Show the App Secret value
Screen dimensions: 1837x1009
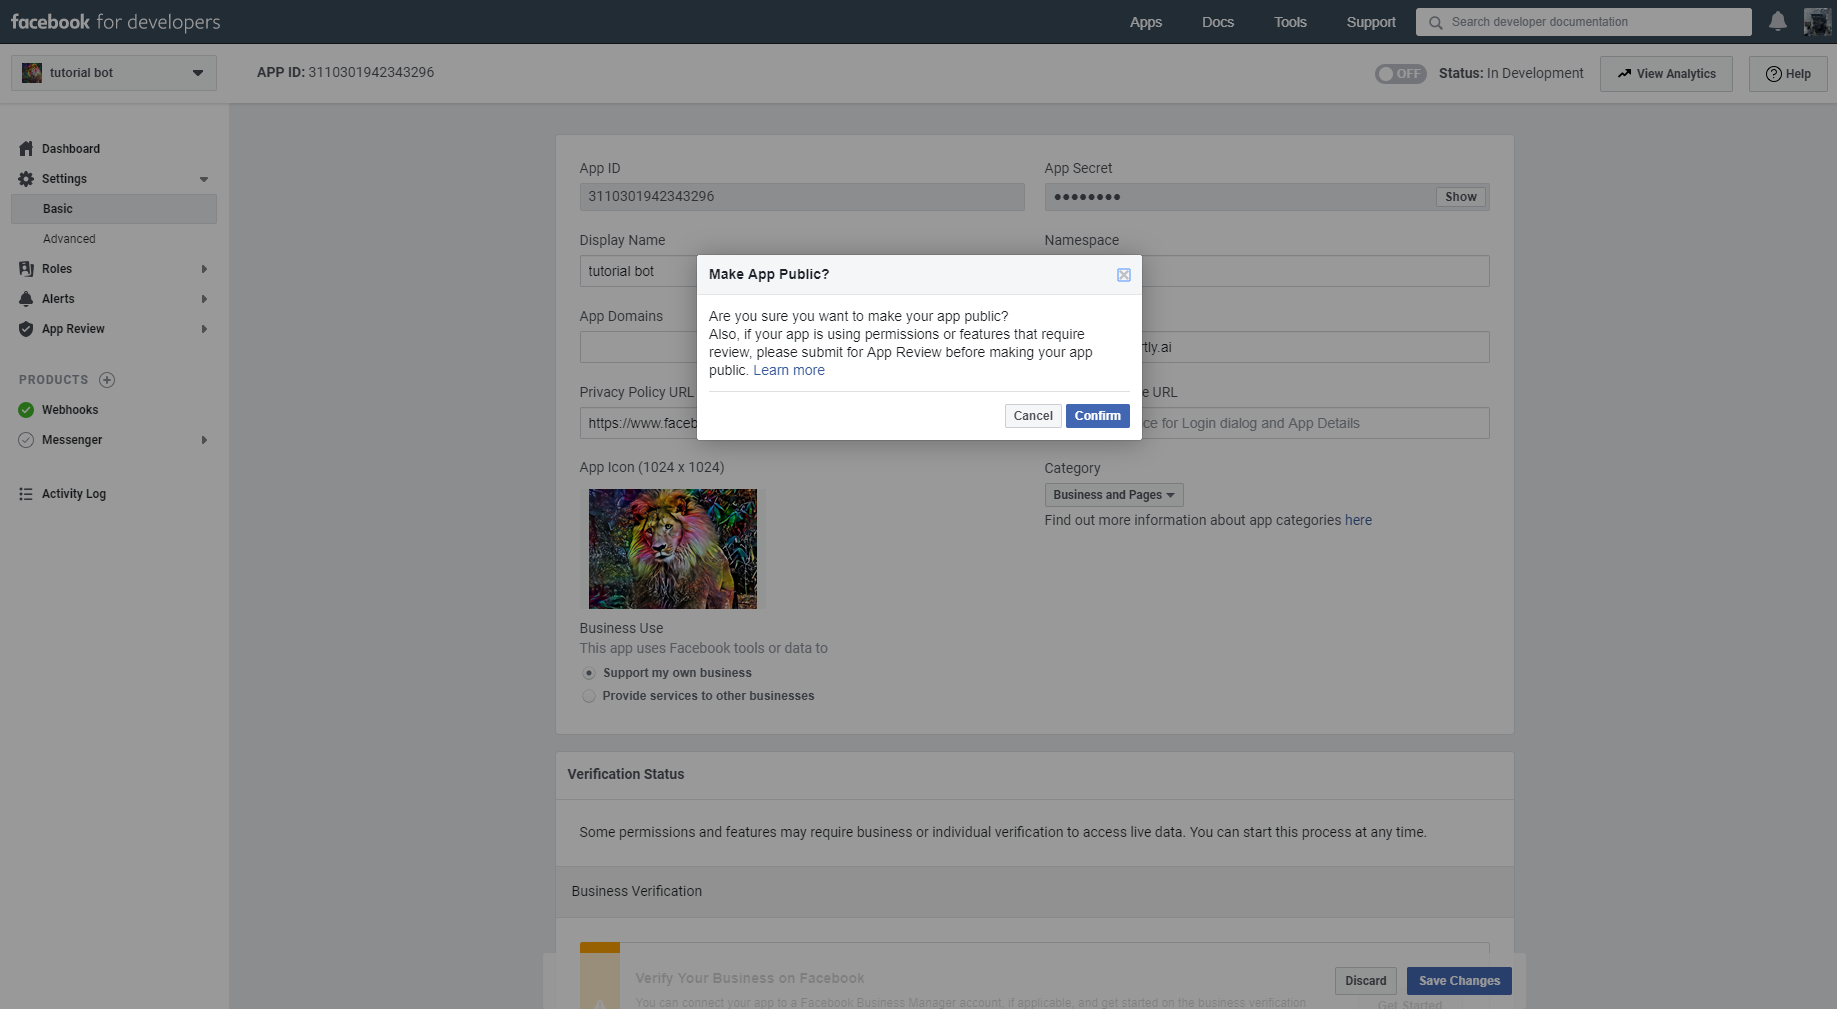[1461, 196]
